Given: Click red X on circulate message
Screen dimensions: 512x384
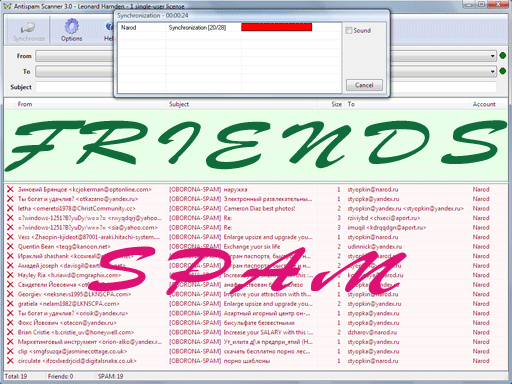Looking at the screenshot, I should pos(10,361).
